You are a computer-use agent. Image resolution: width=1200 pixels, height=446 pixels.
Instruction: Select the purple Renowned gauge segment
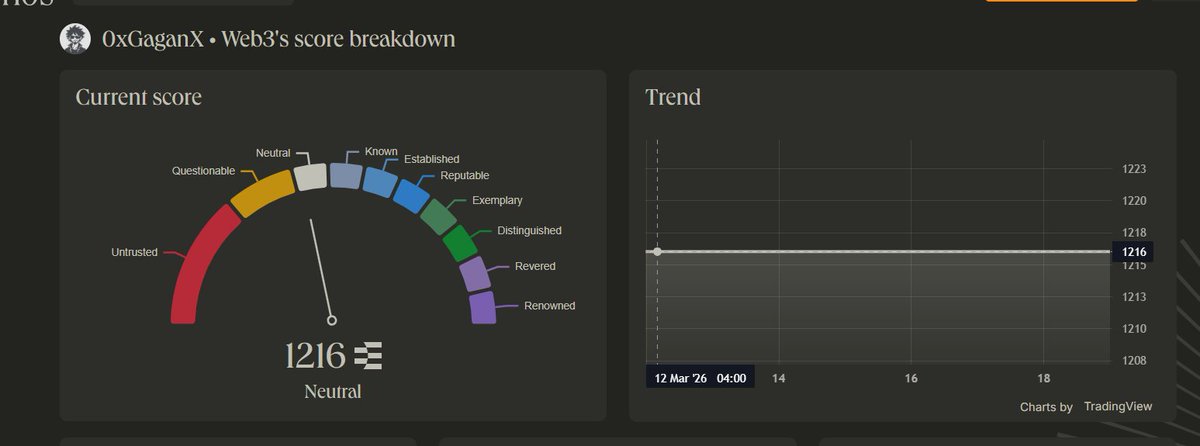tap(483, 307)
